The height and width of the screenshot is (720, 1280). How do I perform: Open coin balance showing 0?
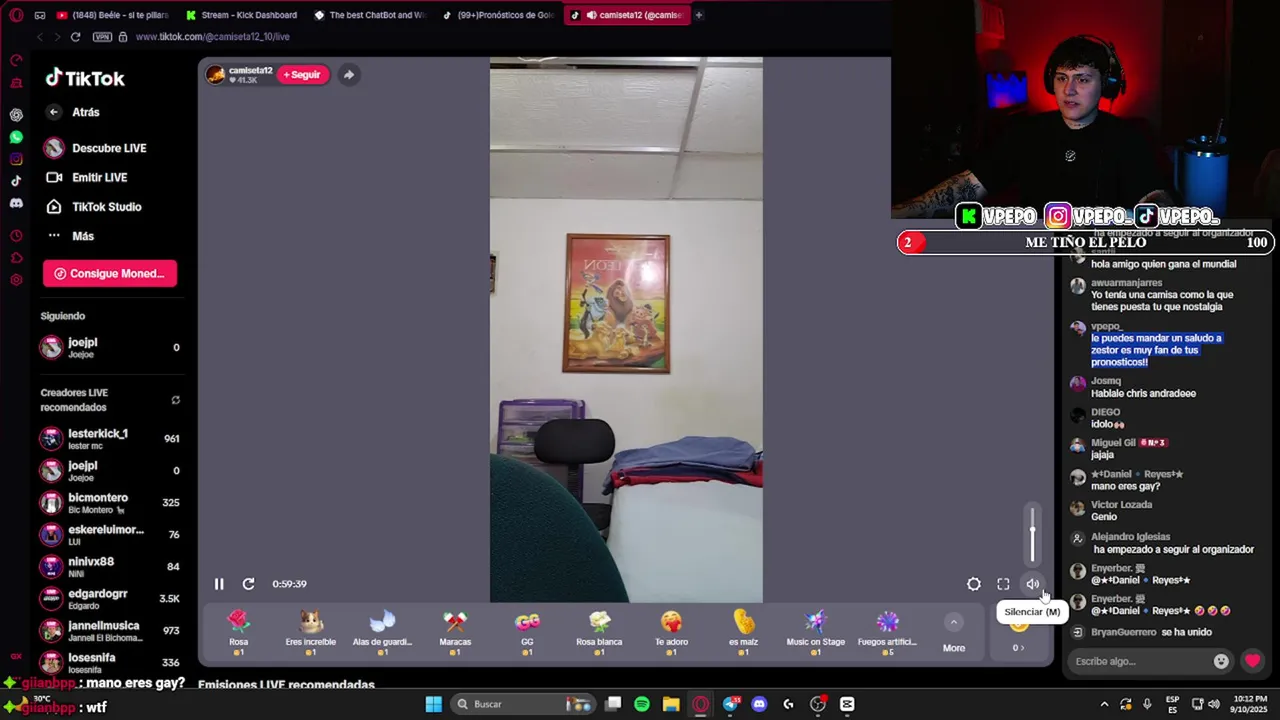pos(1018,647)
